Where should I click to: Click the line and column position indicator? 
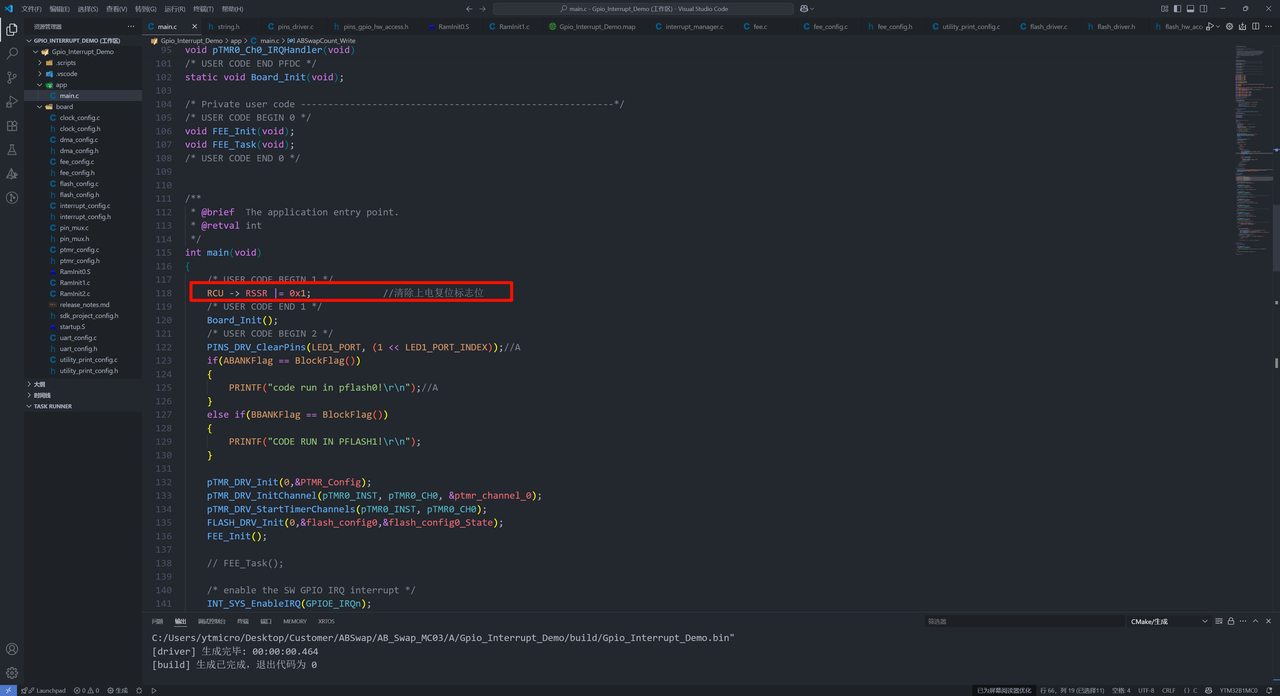coord(1073,690)
